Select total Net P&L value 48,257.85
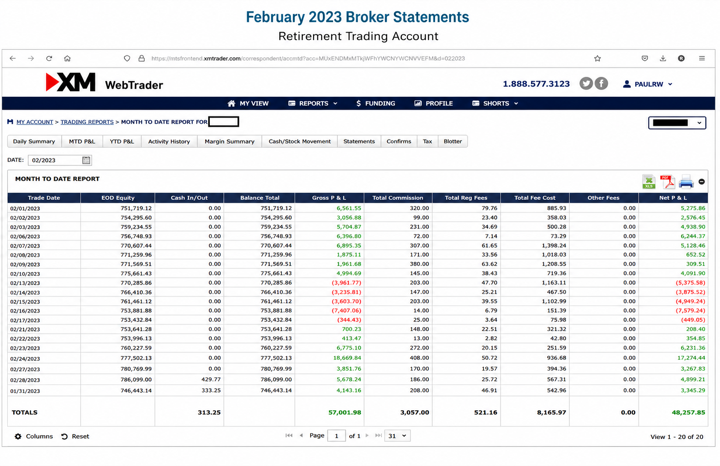Viewport: 720px width, 466px height. point(688,412)
